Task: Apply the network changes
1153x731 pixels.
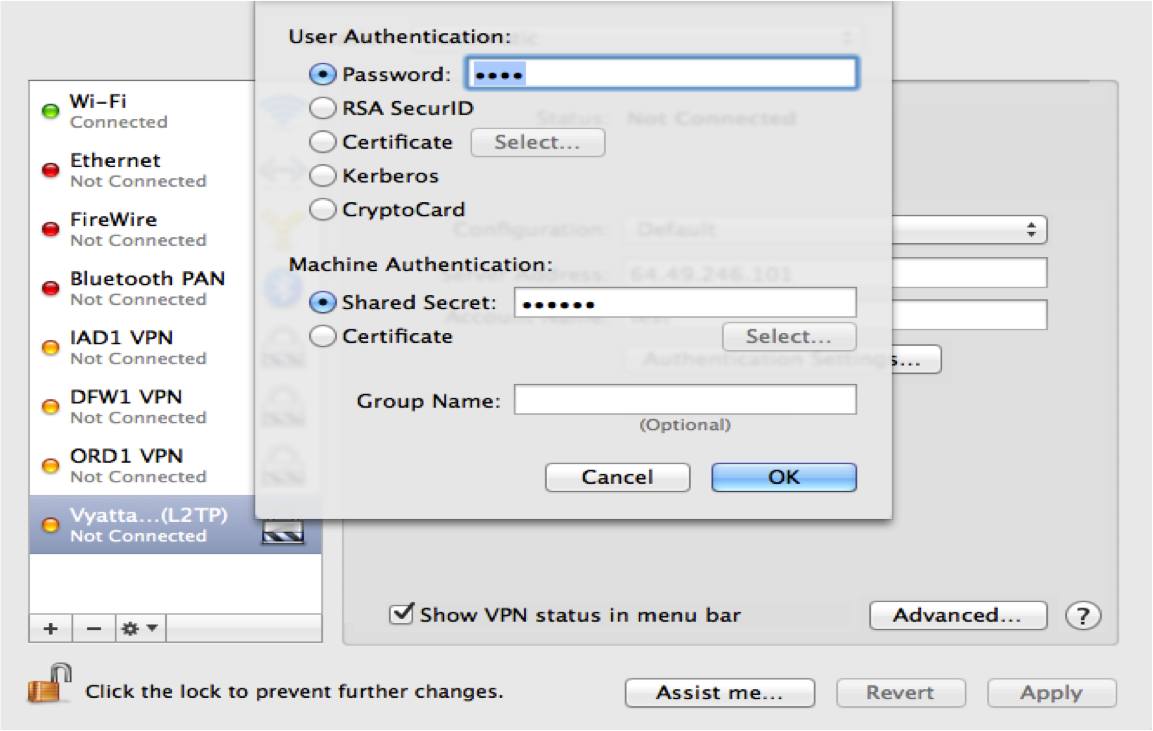Action: (1052, 693)
